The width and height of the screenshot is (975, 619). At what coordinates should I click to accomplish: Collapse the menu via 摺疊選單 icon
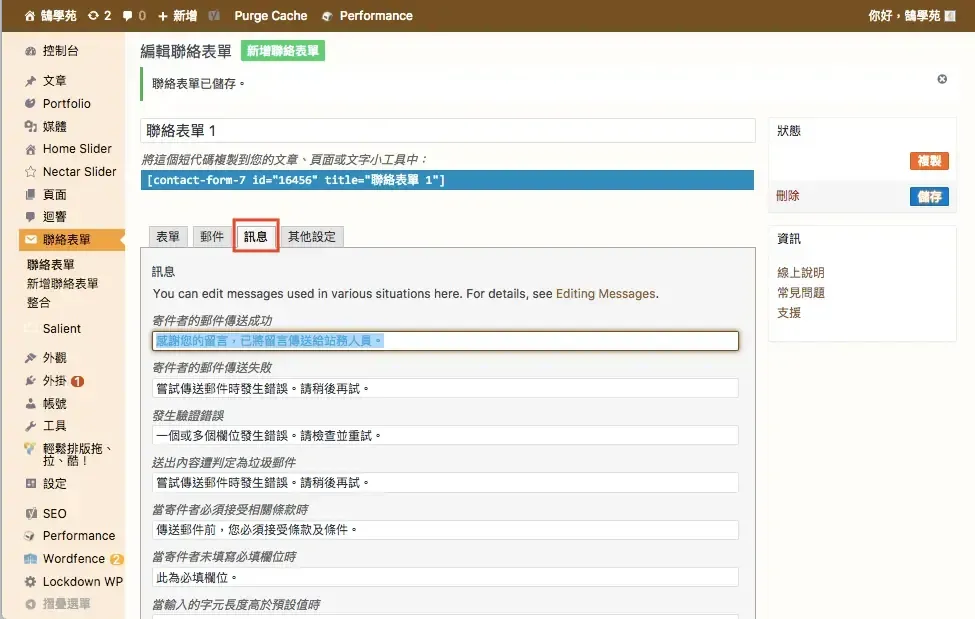coord(30,604)
